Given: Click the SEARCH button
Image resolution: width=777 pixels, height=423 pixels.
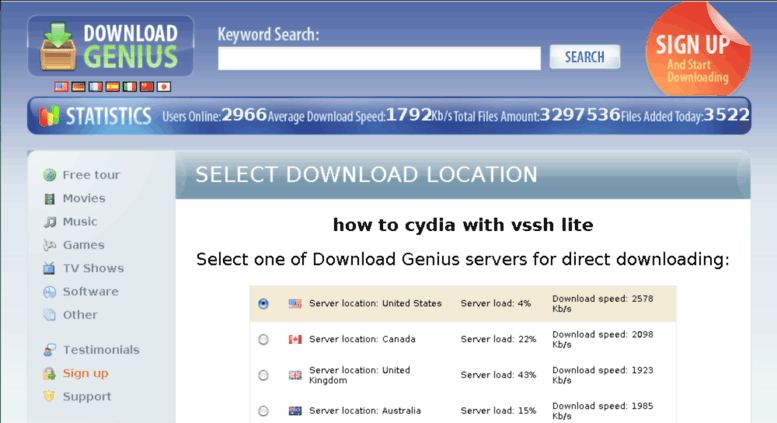Looking at the screenshot, I should click(585, 57).
